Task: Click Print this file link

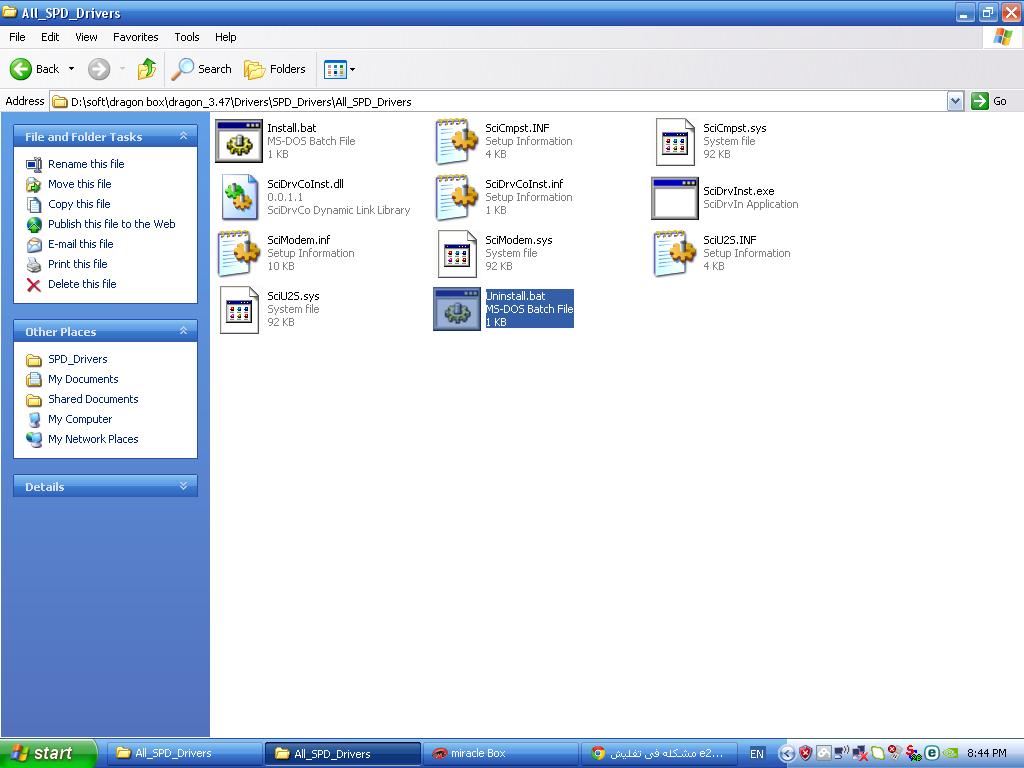Action: pos(78,264)
